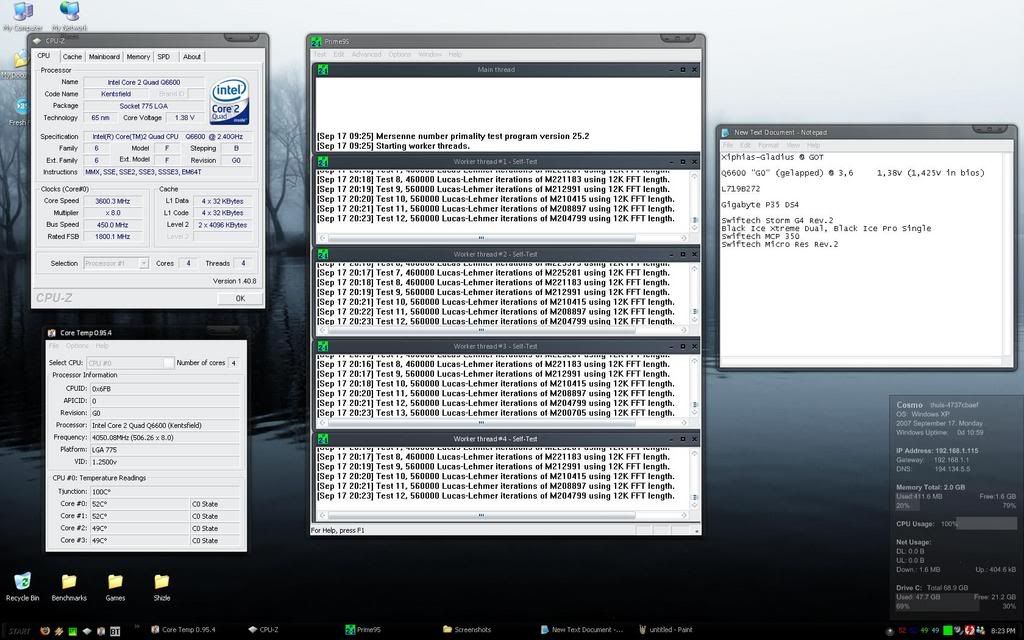Click the OK button in CPU-Z
The width and height of the screenshot is (1024, 640).
tap(240, 298)
